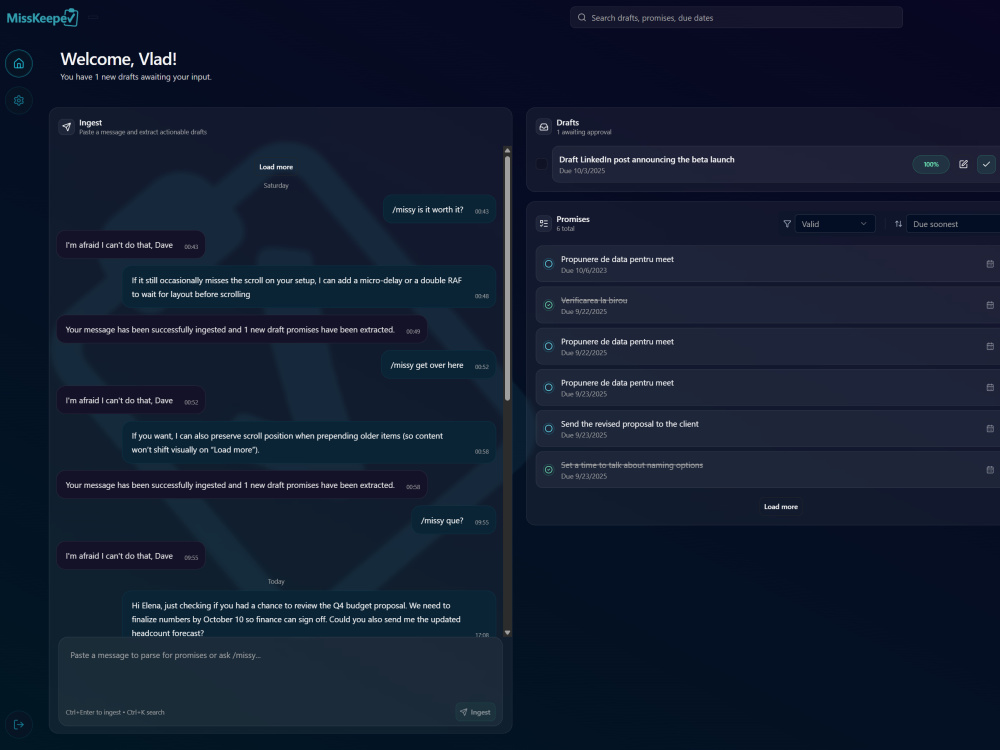Click message '/missy is it worth it?'
This screenshot has height=750, width=1000.
[x=439, y=209]
